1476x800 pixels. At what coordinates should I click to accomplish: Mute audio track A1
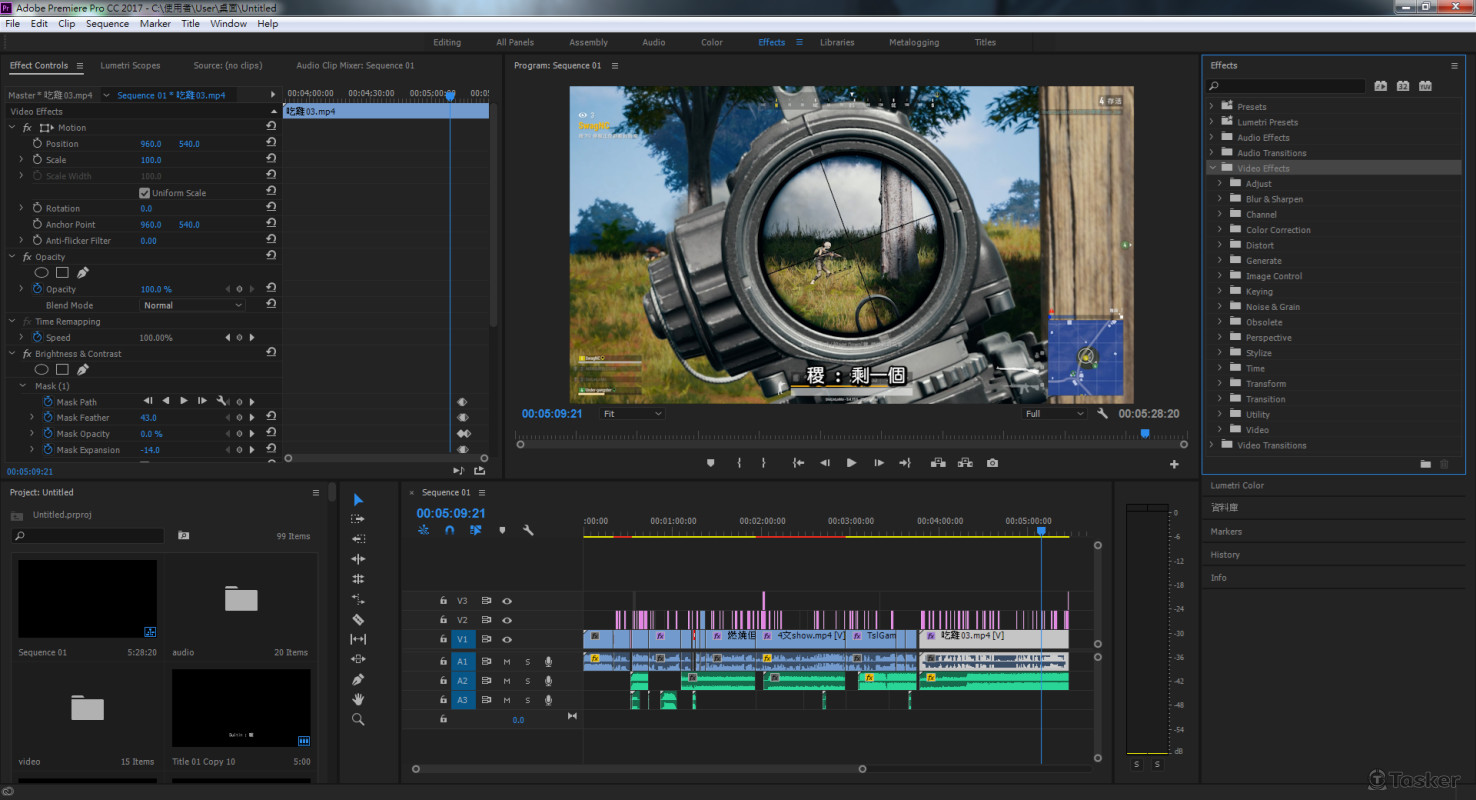(507, 661)
